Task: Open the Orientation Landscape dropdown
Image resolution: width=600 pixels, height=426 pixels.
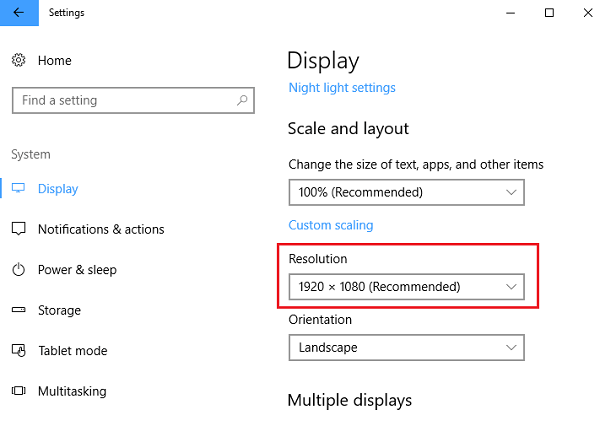Action: 406,348
